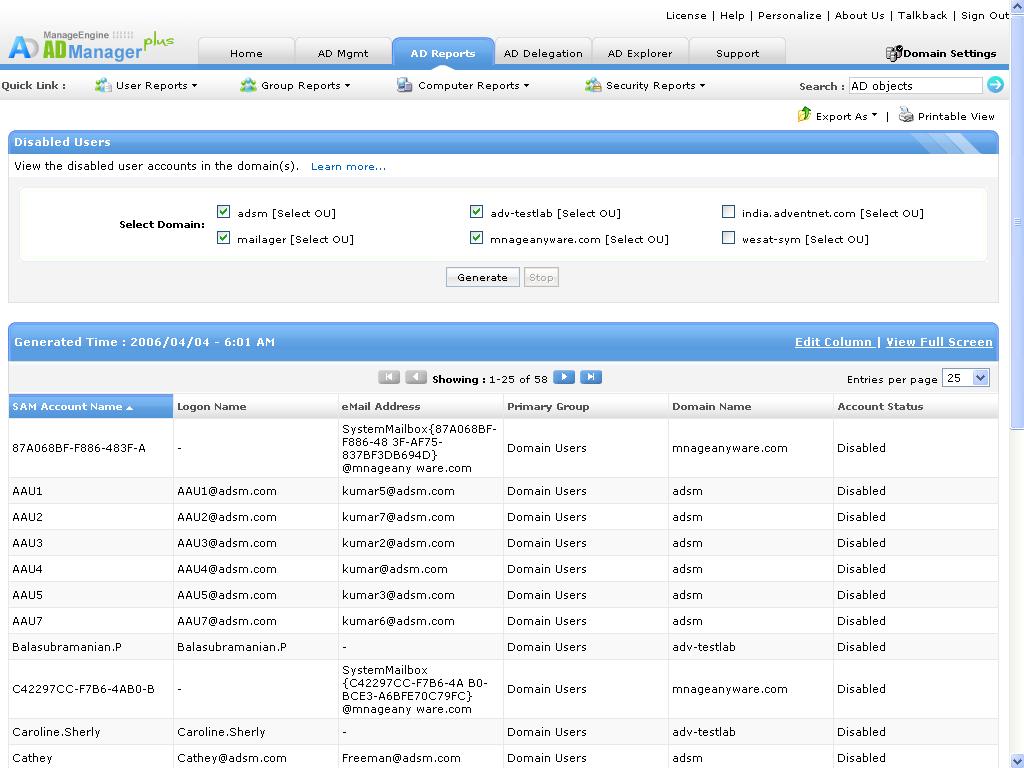Enable the india.adventnet.com domain checkbox
This screenshot has height=768, width=1024.
(729, 212)
